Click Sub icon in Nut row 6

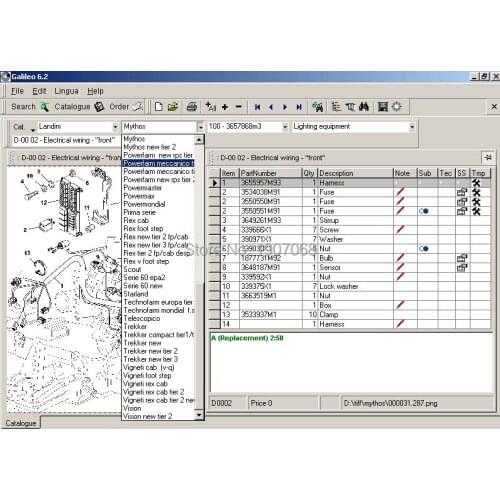pos(424,249)
